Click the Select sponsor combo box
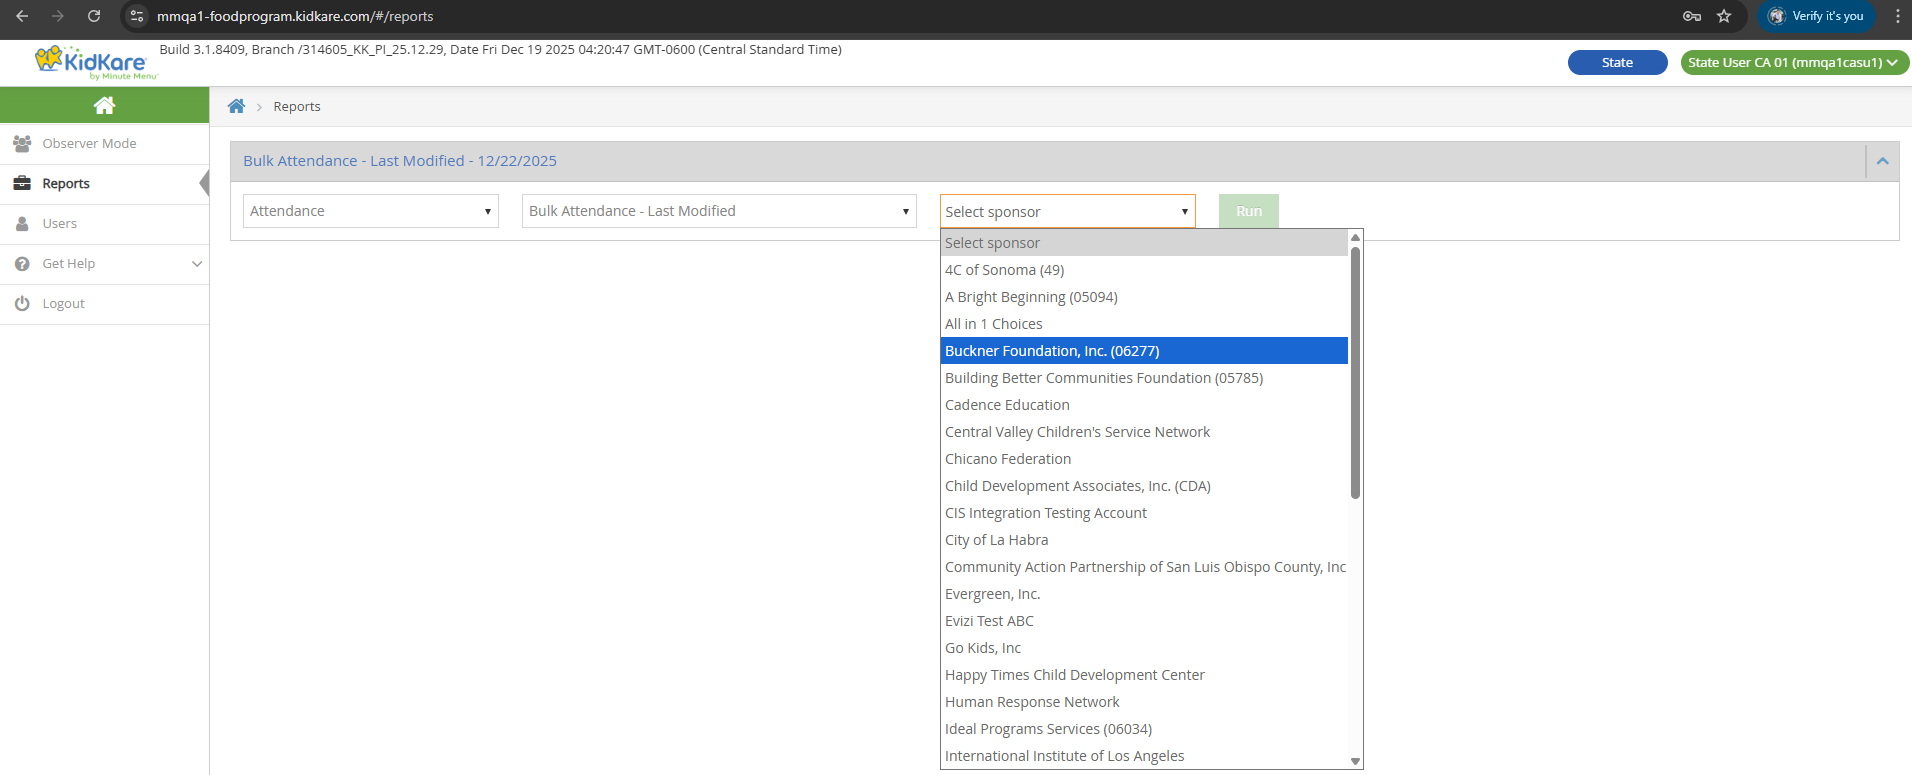Screen dimensions: 1912x775 [1067, 211]
